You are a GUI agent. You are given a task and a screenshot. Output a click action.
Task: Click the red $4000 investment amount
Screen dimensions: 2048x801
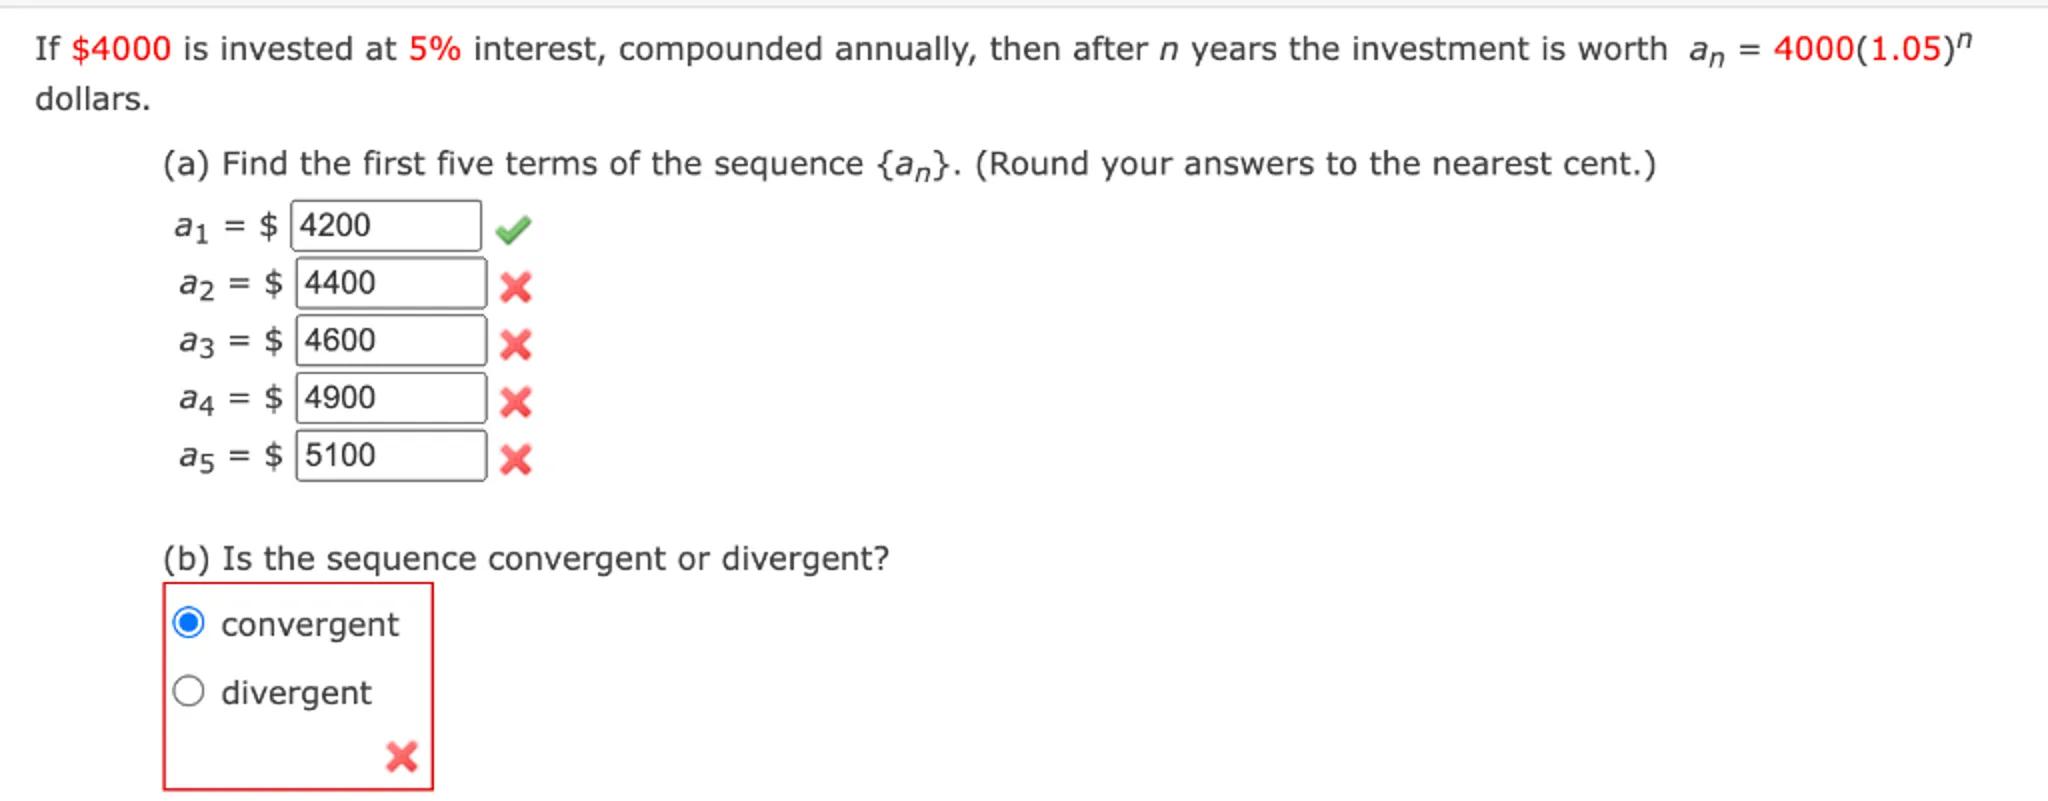point(121,49)
